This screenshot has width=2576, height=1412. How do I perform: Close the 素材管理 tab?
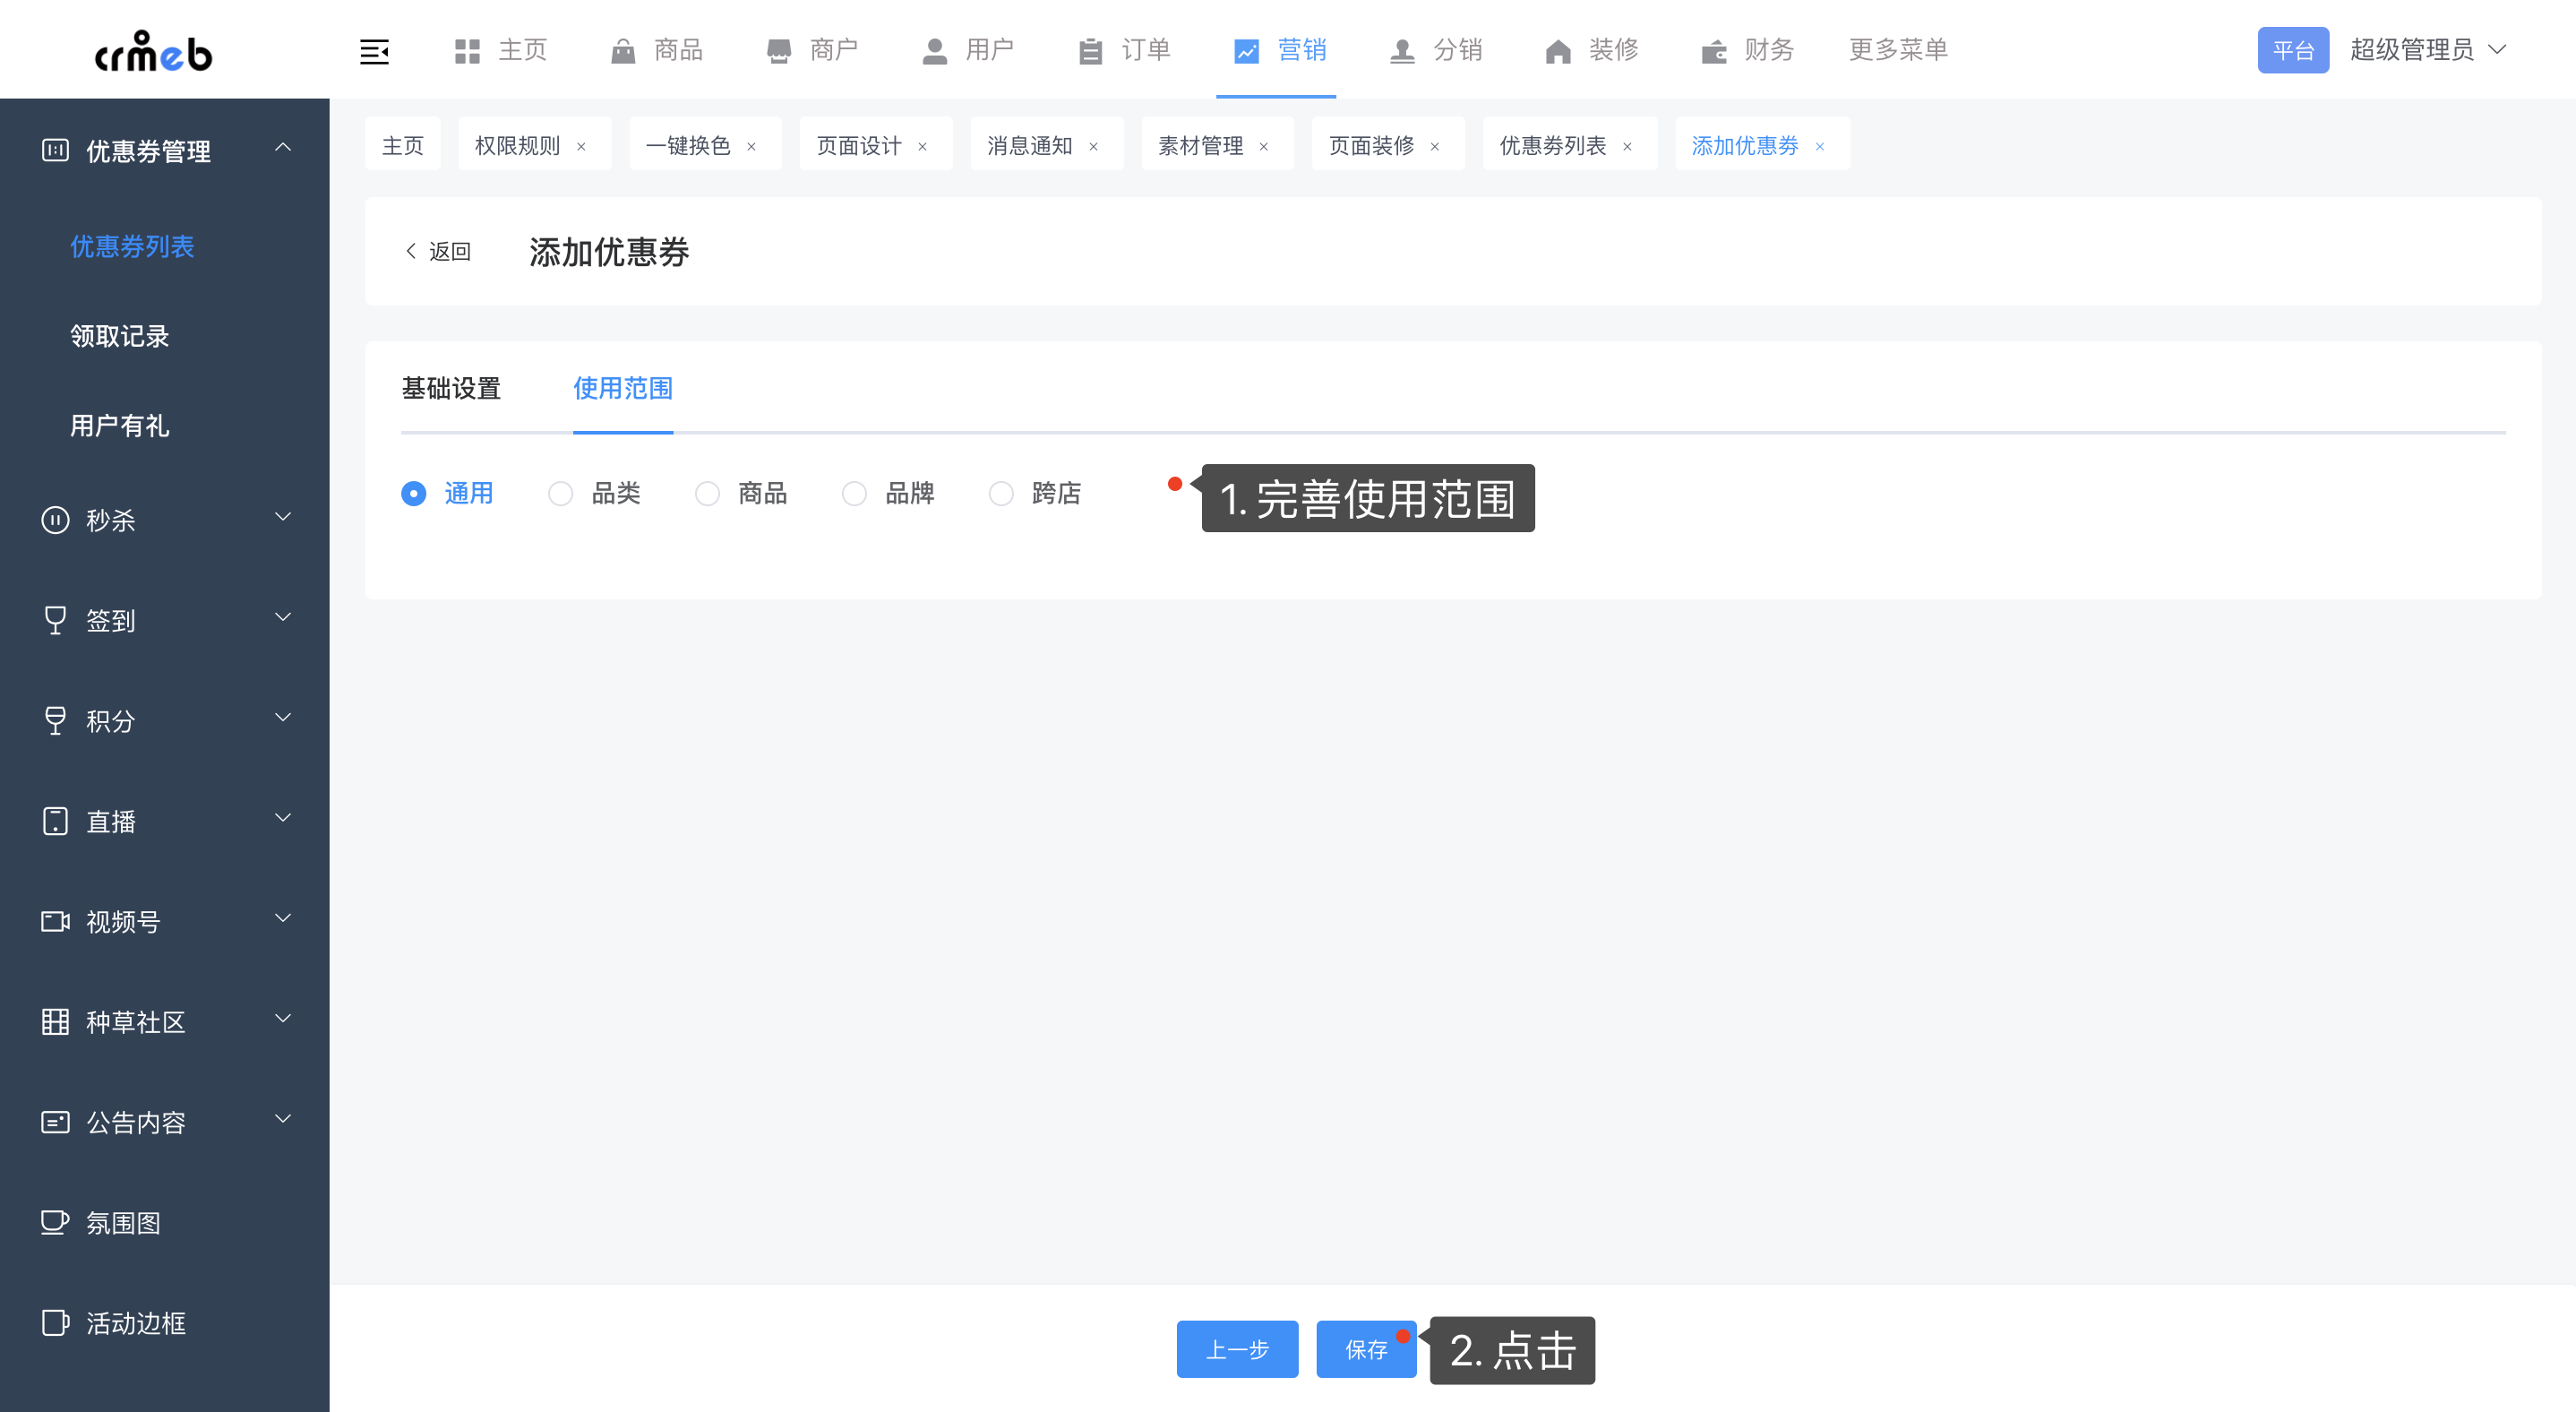(1264, 146)
